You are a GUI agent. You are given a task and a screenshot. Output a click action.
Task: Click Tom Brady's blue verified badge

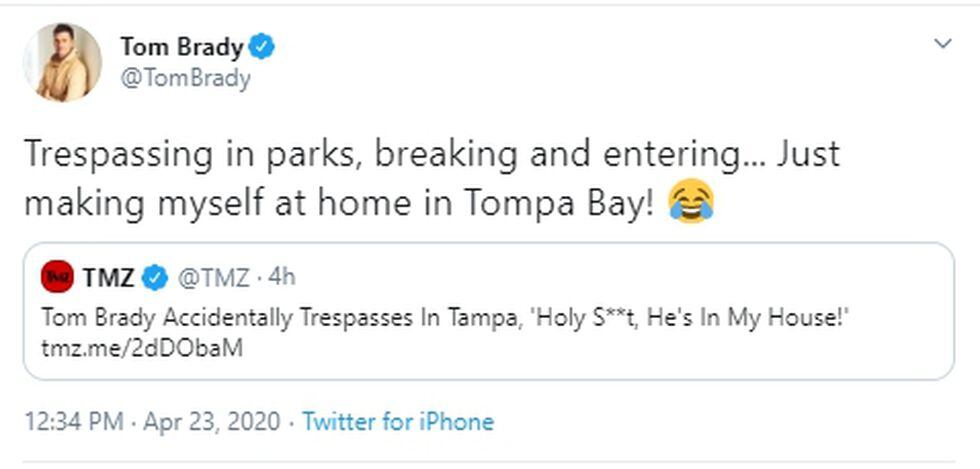click(x=263, y=45)
